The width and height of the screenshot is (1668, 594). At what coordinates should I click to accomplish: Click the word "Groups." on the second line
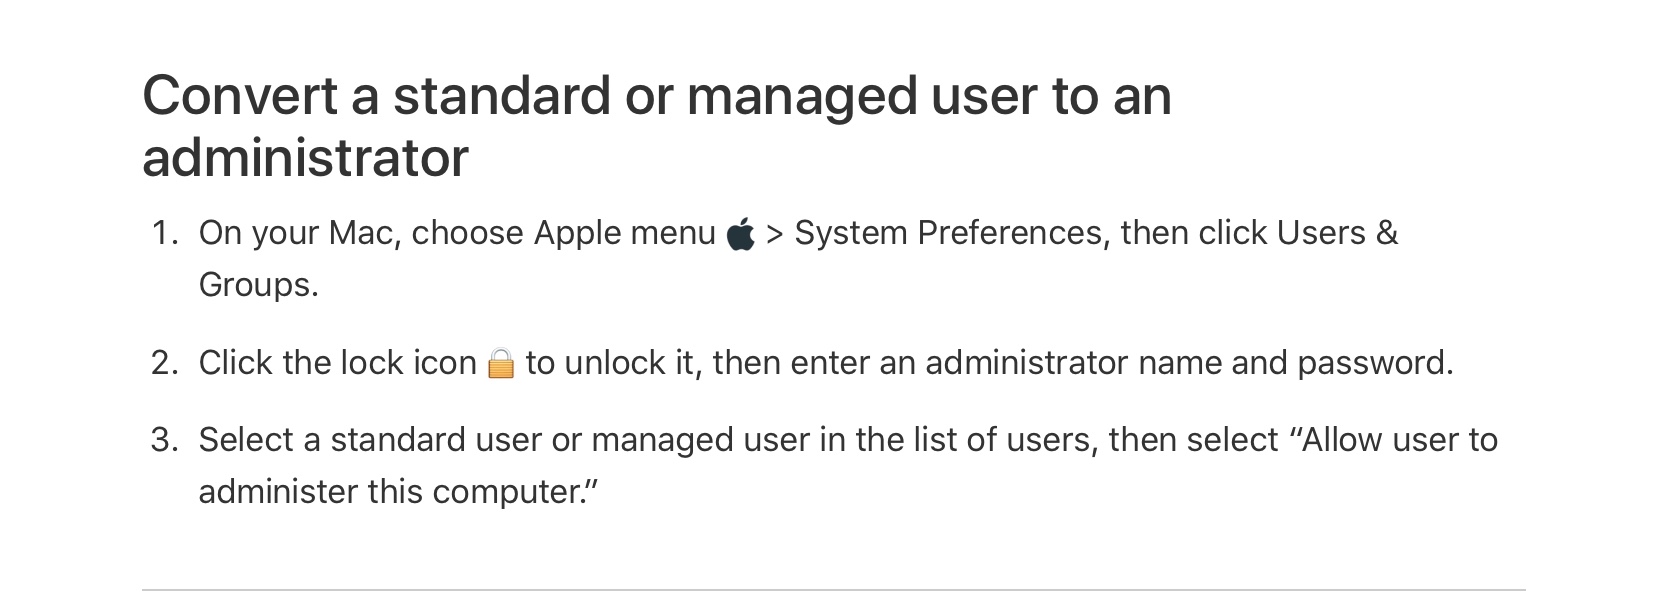click(x=259, y=285)
